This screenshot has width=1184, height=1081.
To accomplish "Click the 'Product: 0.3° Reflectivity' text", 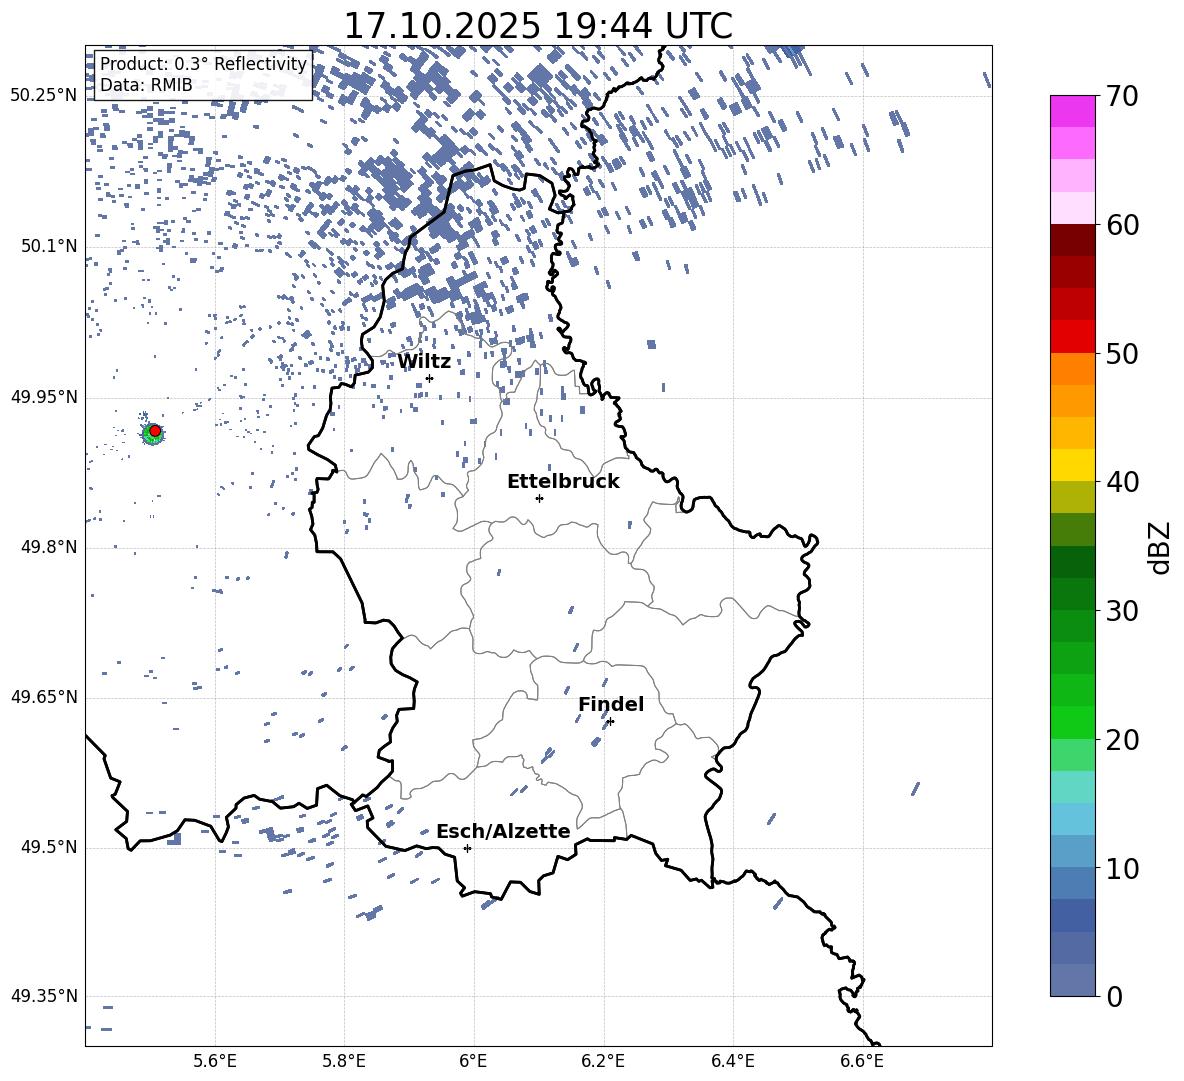I will 203,64.
